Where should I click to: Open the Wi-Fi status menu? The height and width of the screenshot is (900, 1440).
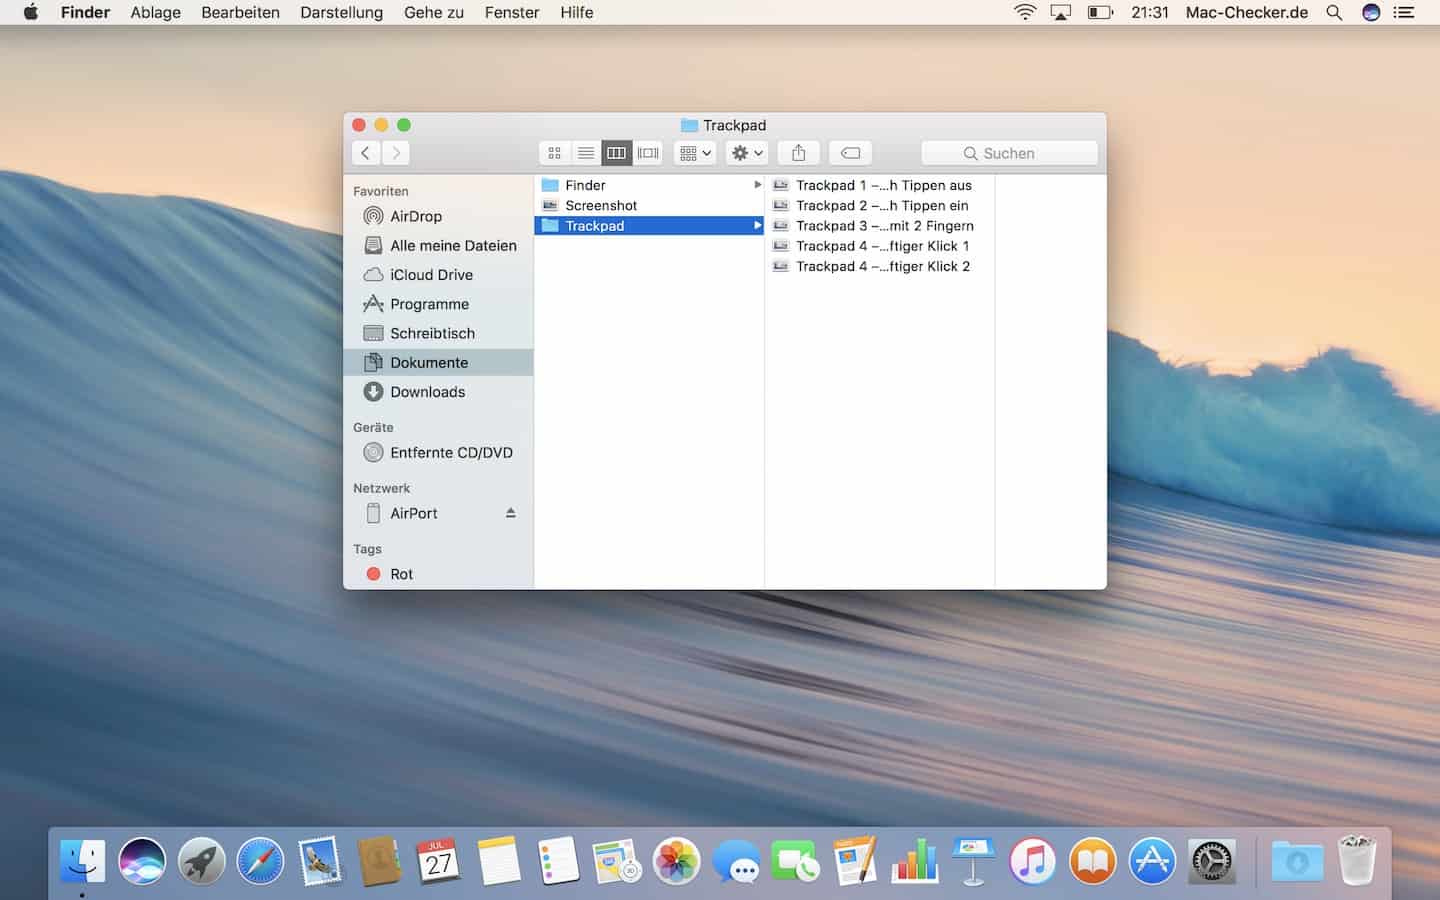point(1025,12)
